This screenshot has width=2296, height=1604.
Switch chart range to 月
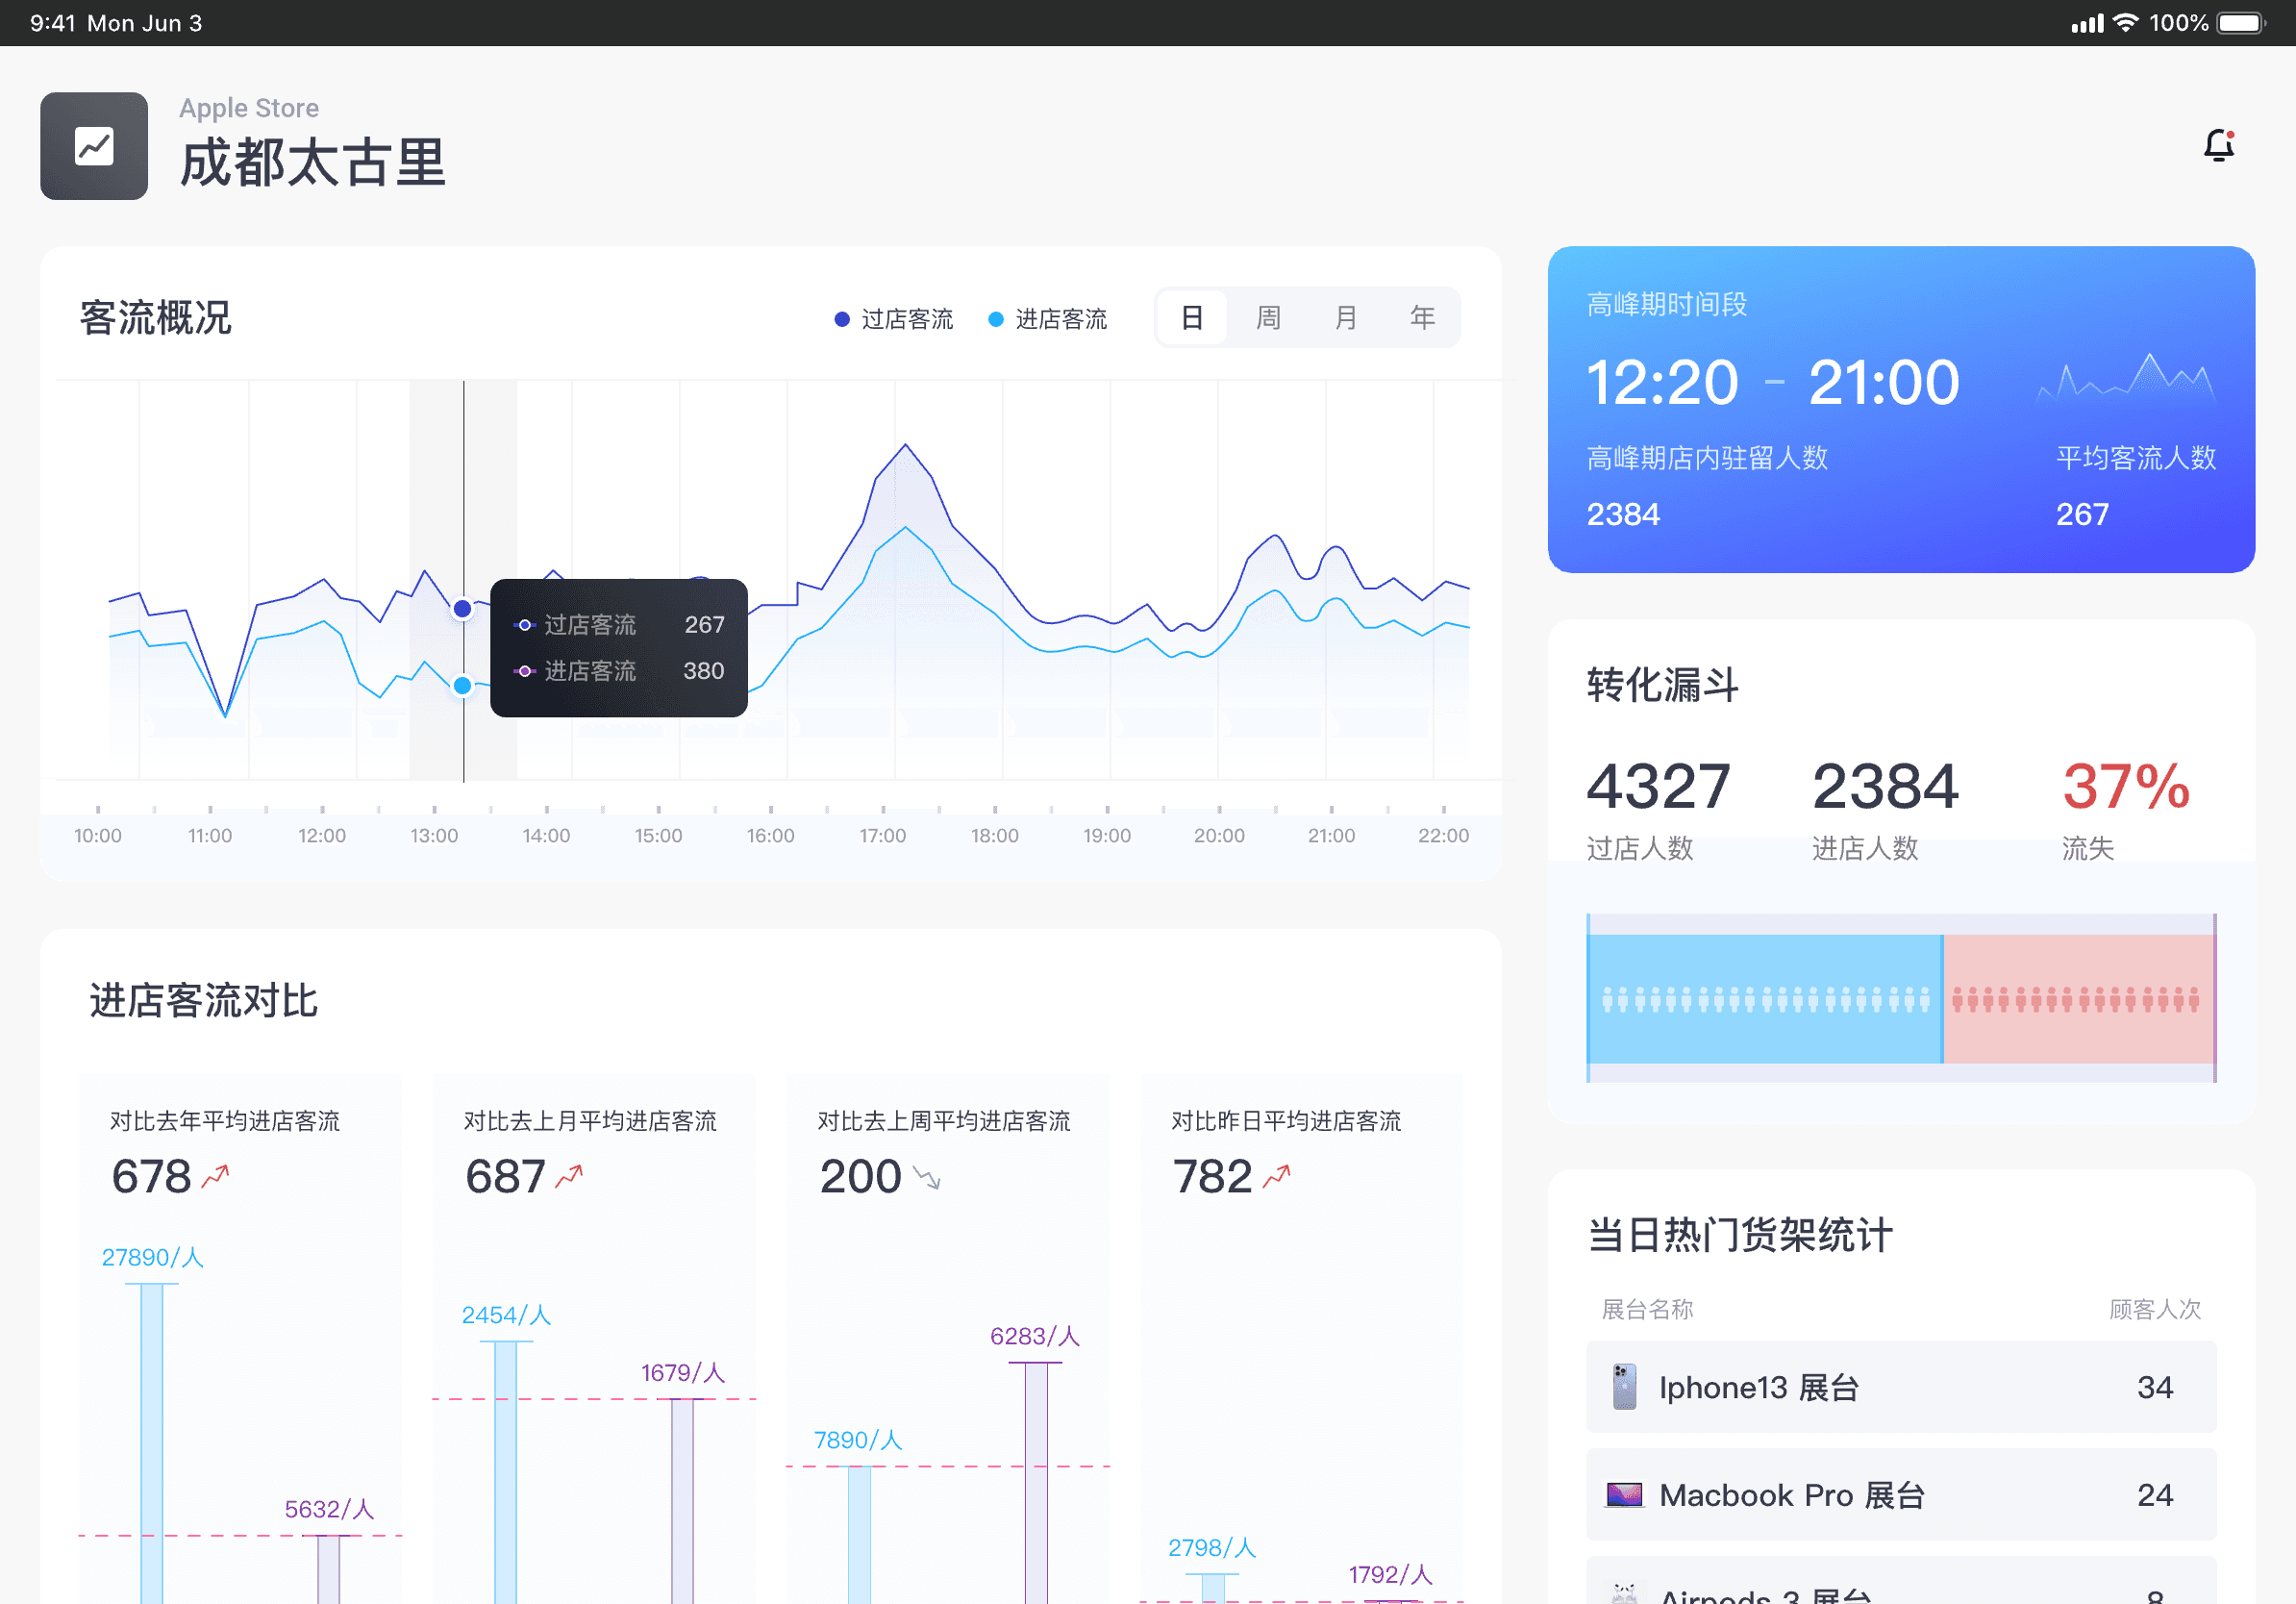[1345, 318]
